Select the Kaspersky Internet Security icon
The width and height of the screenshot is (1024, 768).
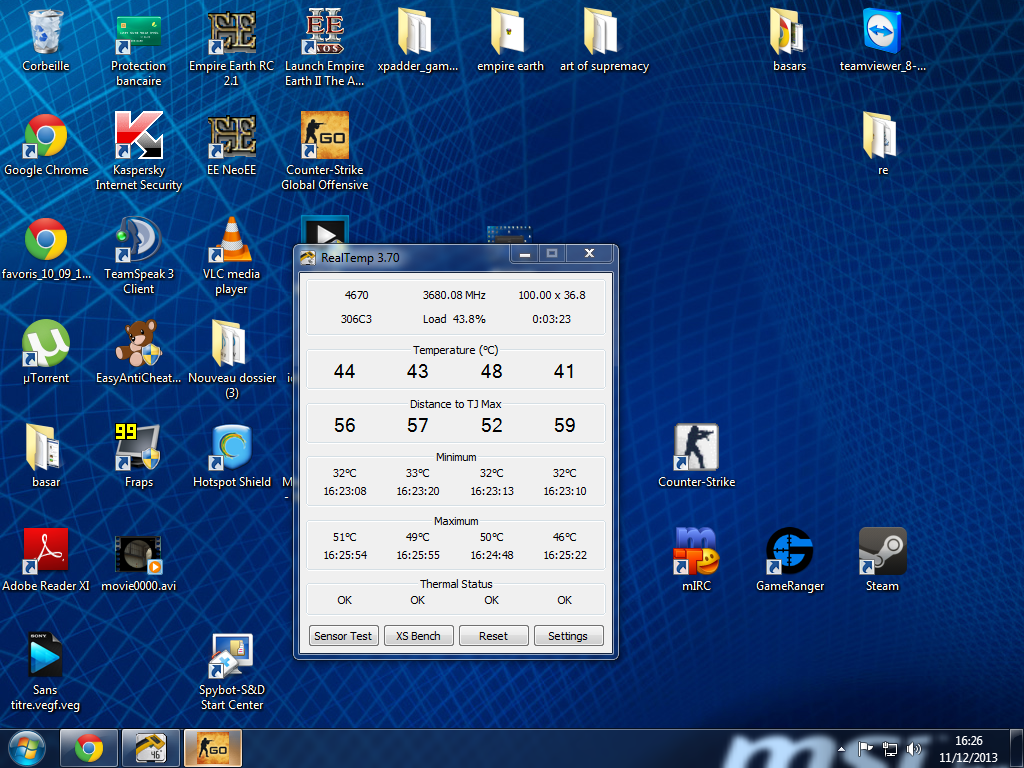pyautogui.click(x=139, y=137)
